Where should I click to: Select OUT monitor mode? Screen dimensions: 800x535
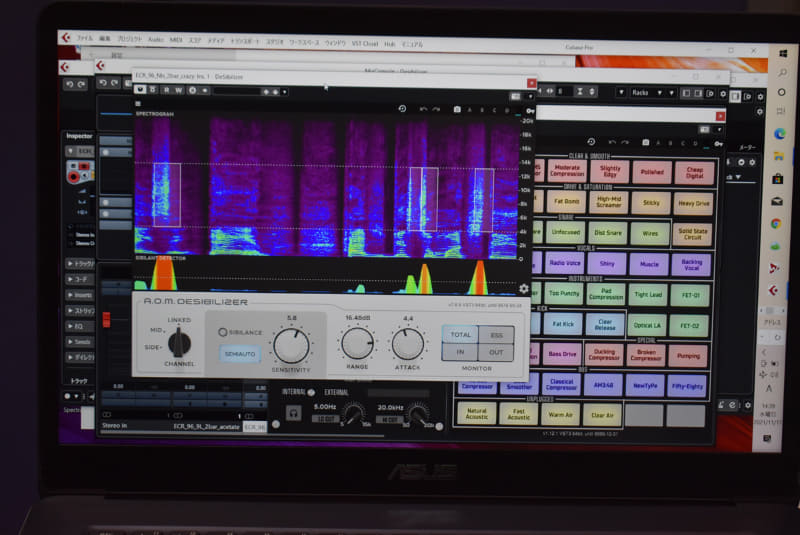tap(496, 352)
